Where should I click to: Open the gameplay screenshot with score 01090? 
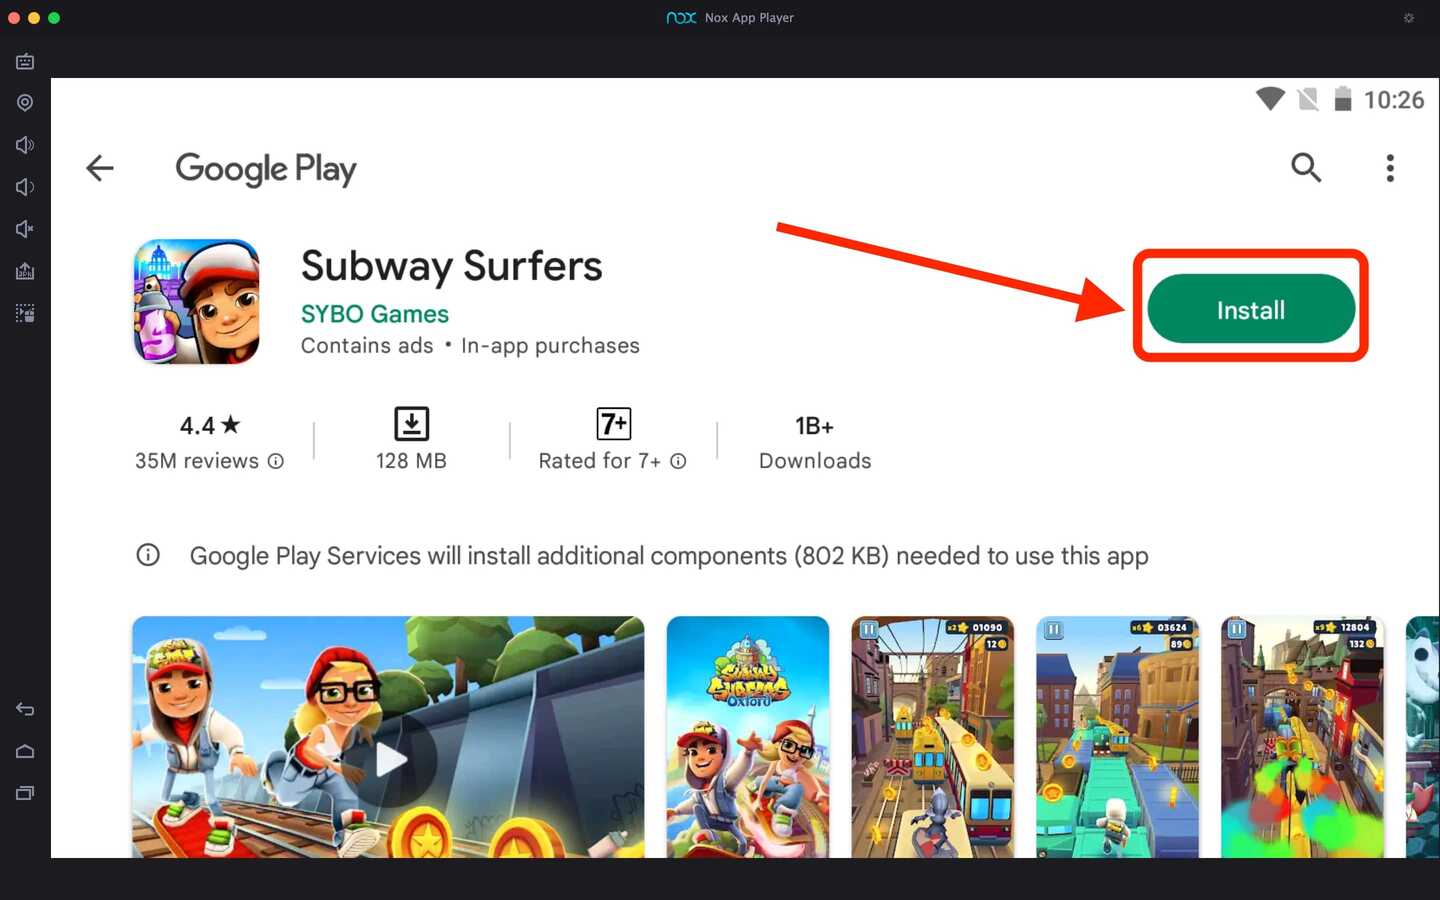click(x=932, y=737)
